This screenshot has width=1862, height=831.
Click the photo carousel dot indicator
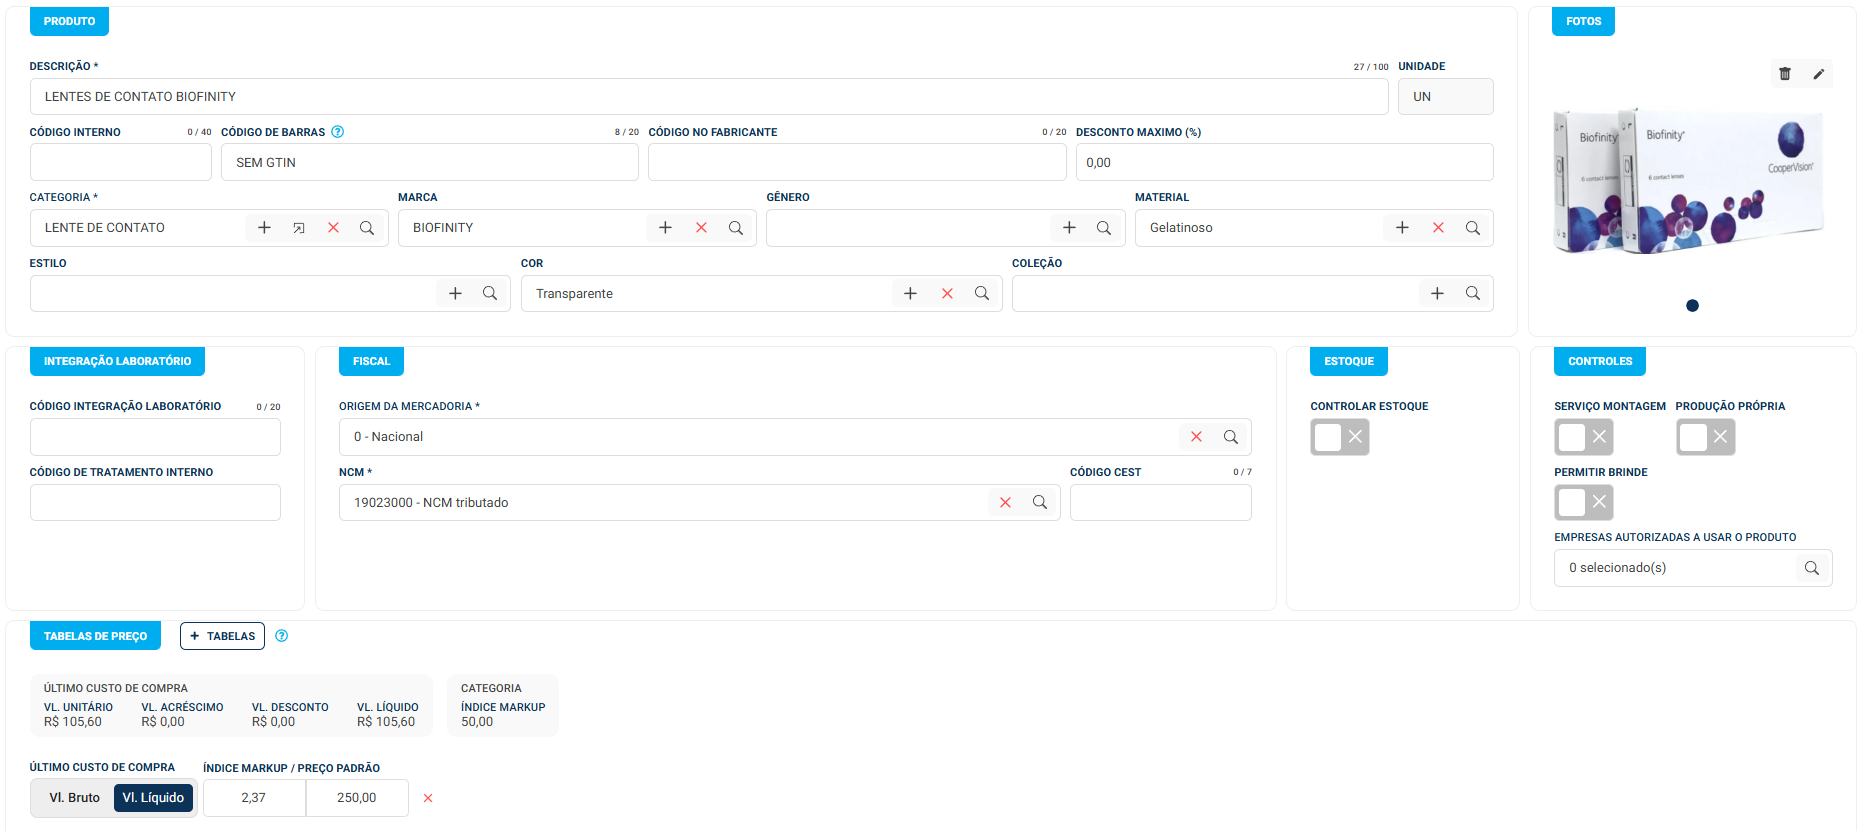(x=1692, y=306)
